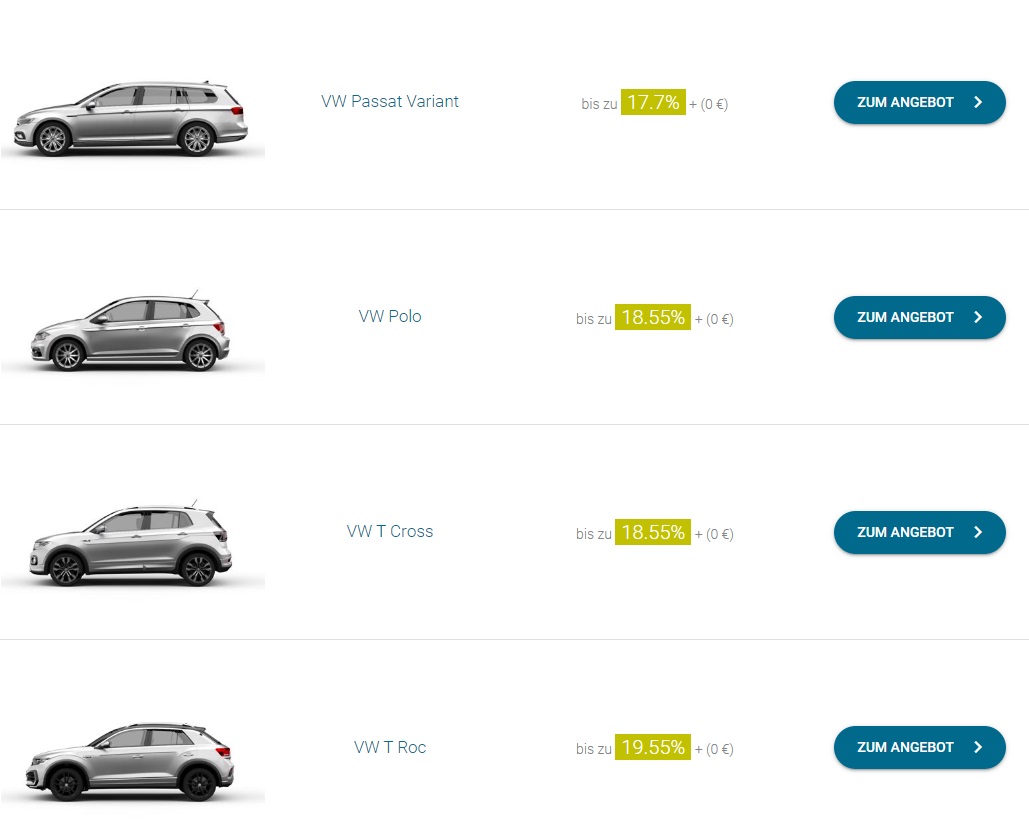Open the VW Passat Variant link
This screenshot has height=828, width=1029.
390,101
